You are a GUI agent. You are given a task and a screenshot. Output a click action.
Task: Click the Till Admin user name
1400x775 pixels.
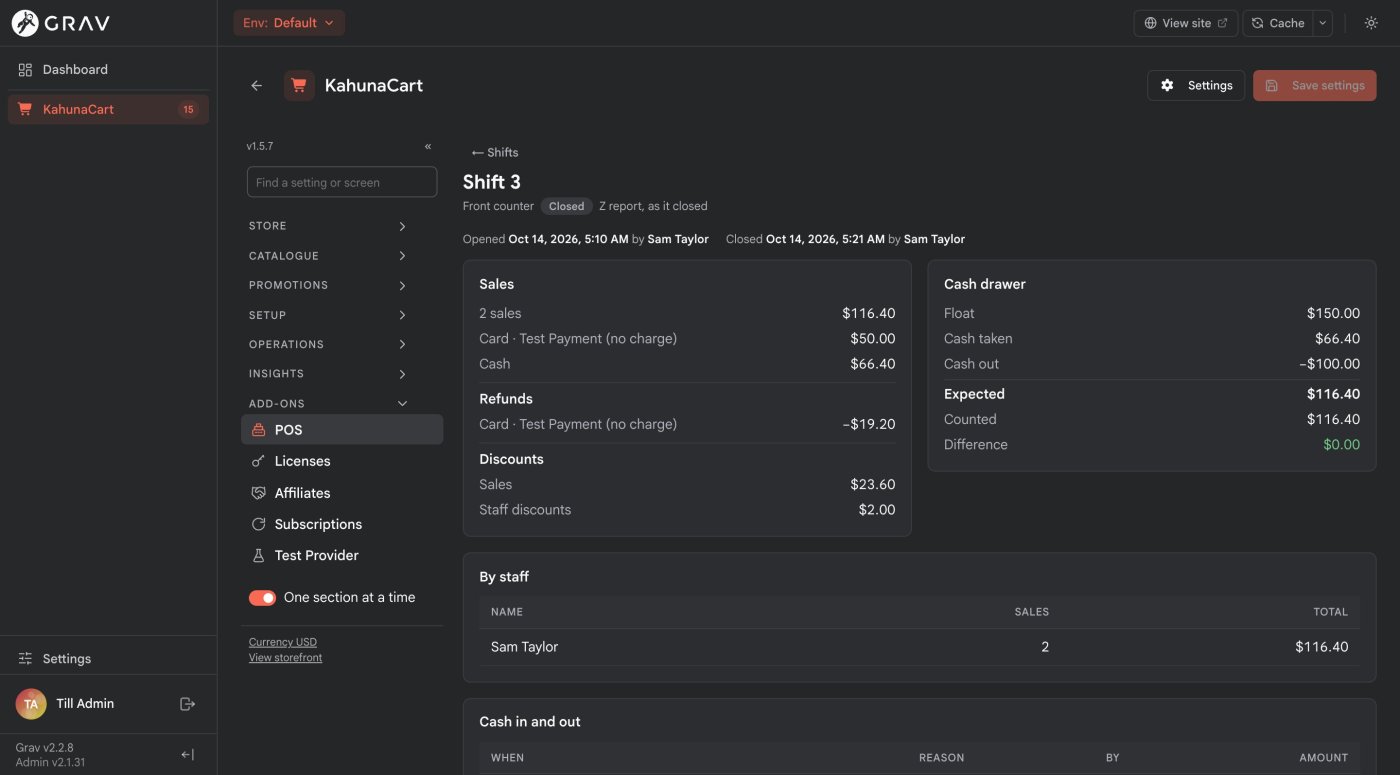point(85,704)
